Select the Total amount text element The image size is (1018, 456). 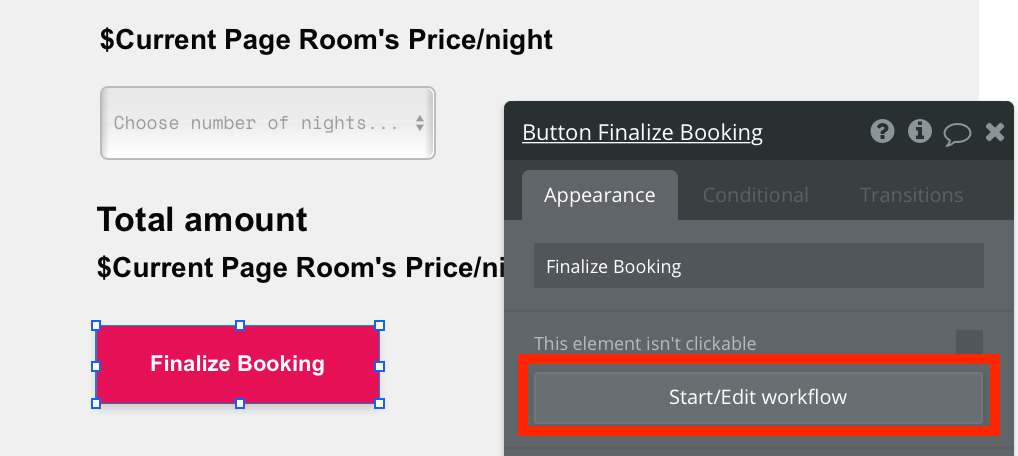202,220
